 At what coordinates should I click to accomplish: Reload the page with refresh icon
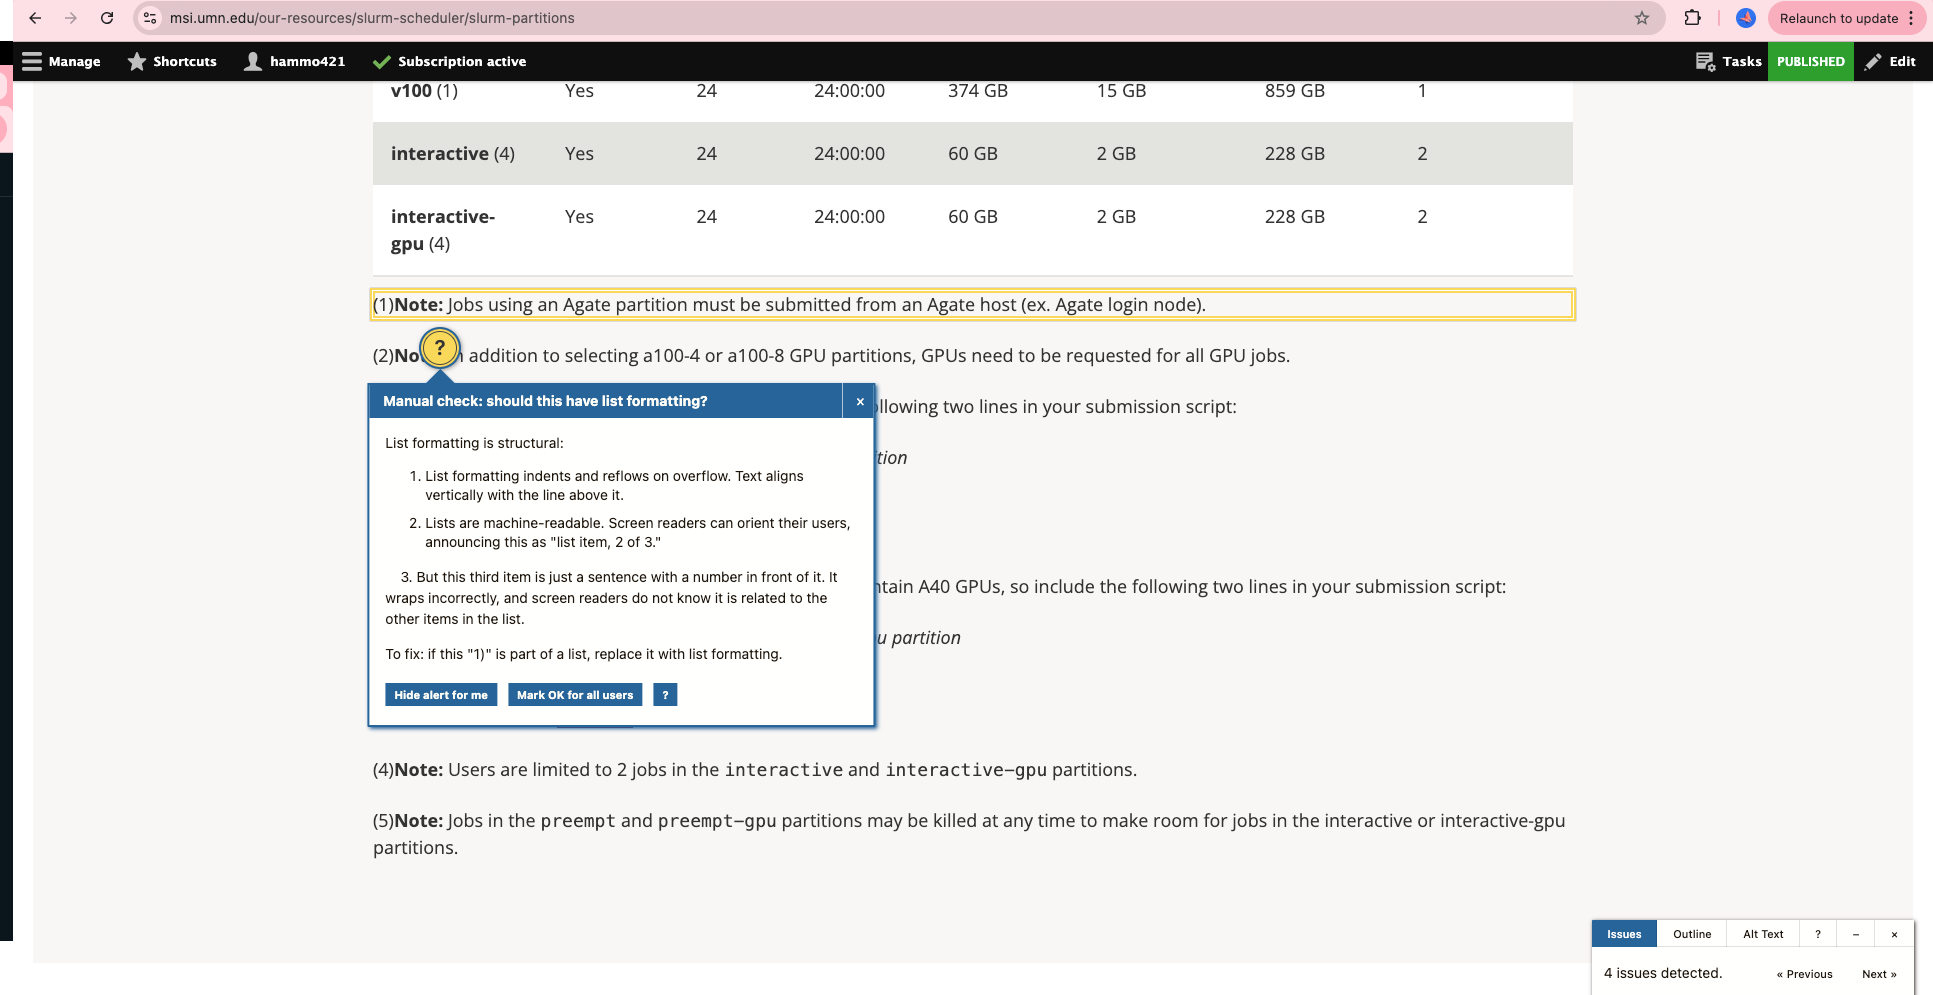coord(107,18)
